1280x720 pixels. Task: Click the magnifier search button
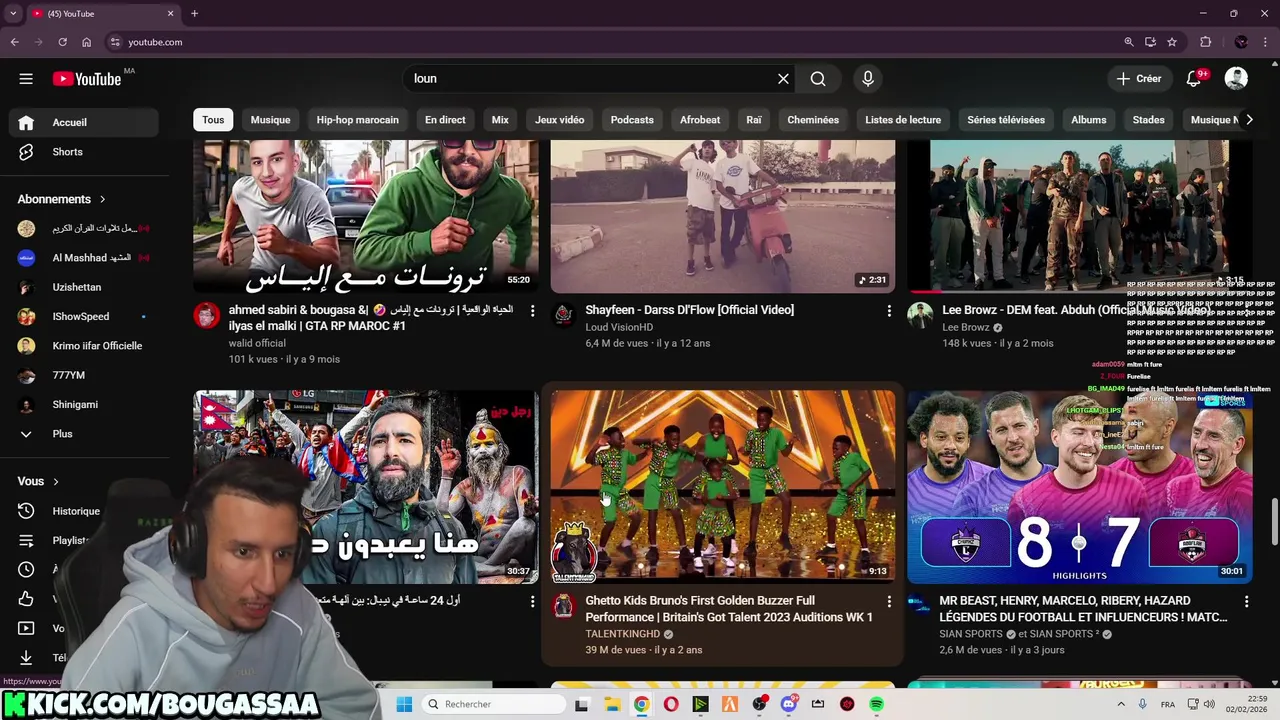(818, 78)
